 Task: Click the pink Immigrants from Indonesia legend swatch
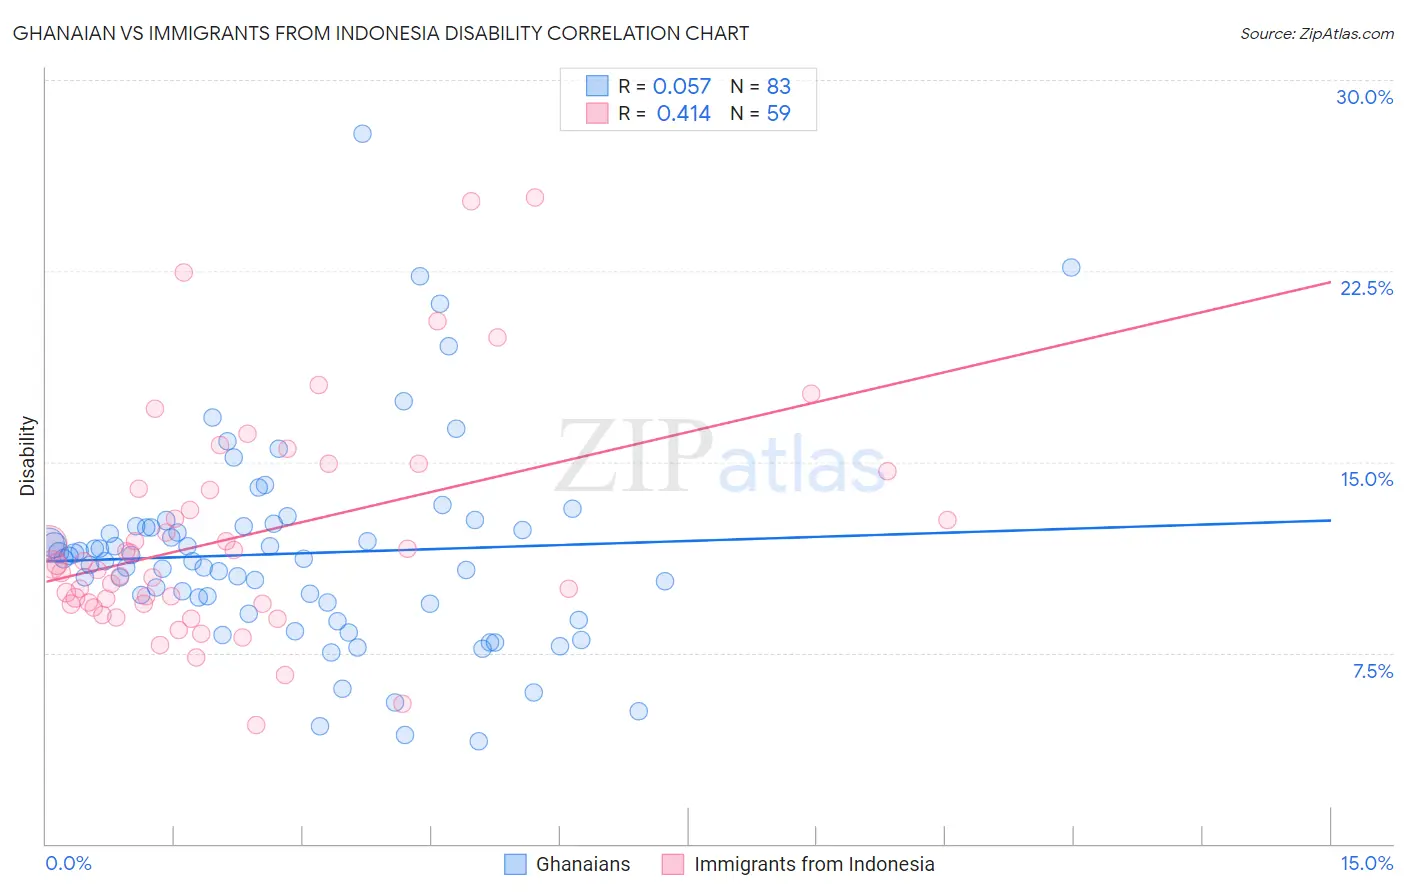[673, 864]
